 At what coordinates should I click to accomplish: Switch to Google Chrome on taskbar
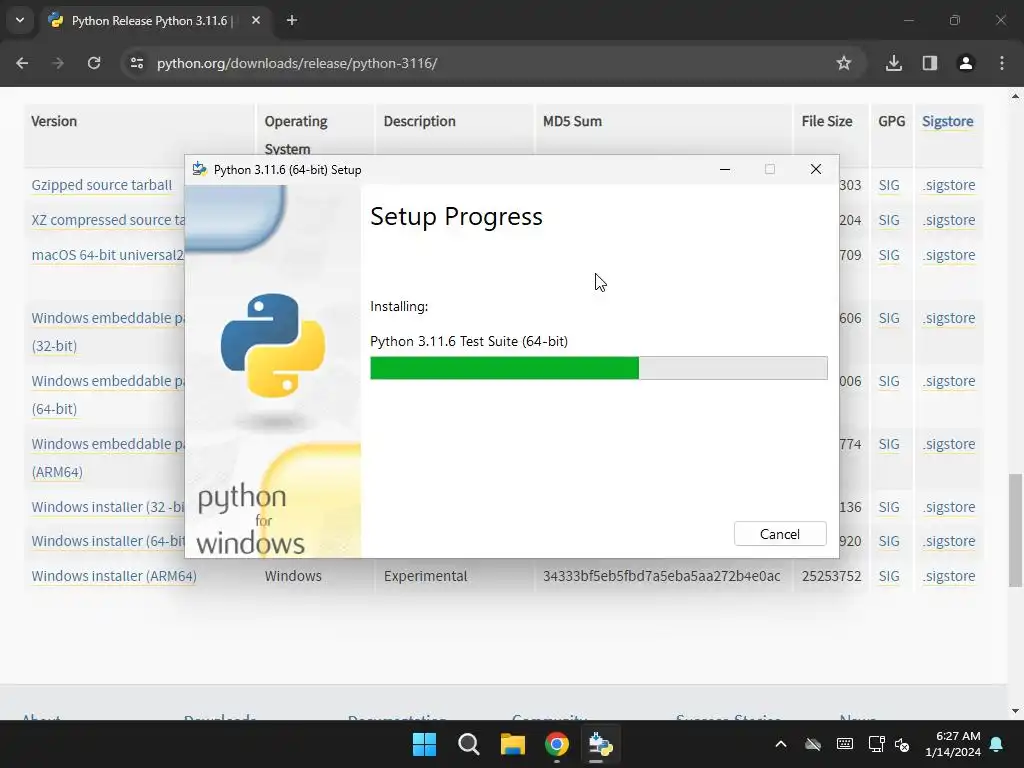click(556, 744)
